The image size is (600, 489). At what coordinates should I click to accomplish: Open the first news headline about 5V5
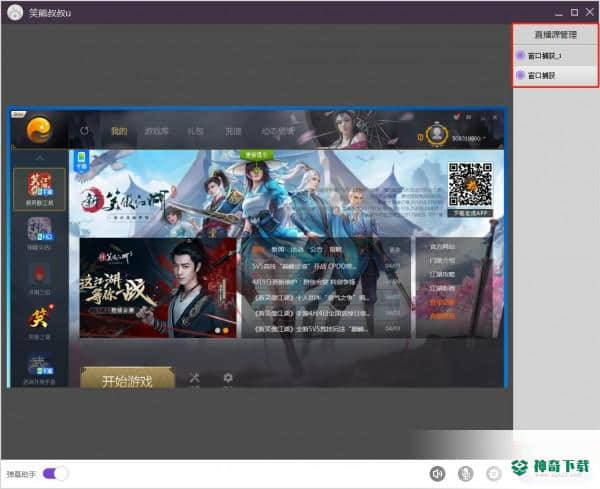305,266
